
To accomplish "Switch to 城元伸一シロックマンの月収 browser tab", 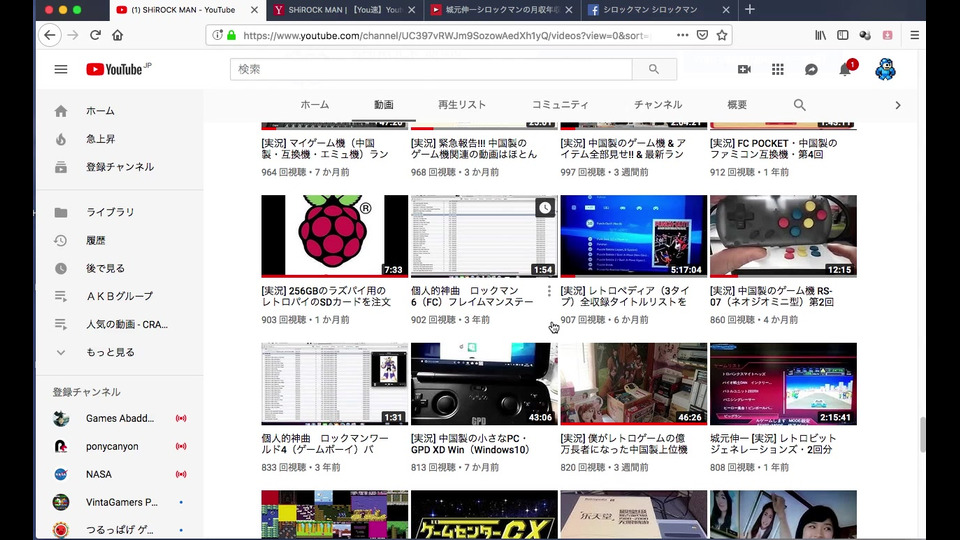I will 502,10.
